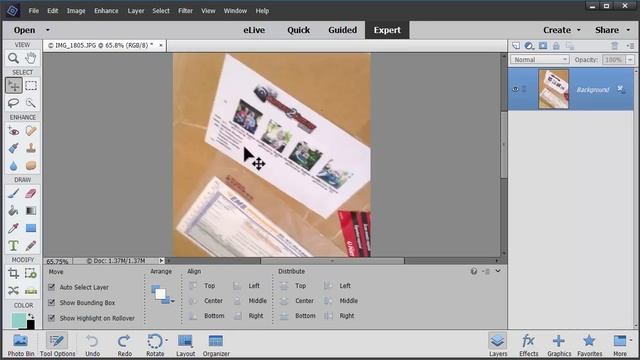Click the horizontal canvas scrollbar
This screenshot has height=360, width=640.
[x=332, y=260]
